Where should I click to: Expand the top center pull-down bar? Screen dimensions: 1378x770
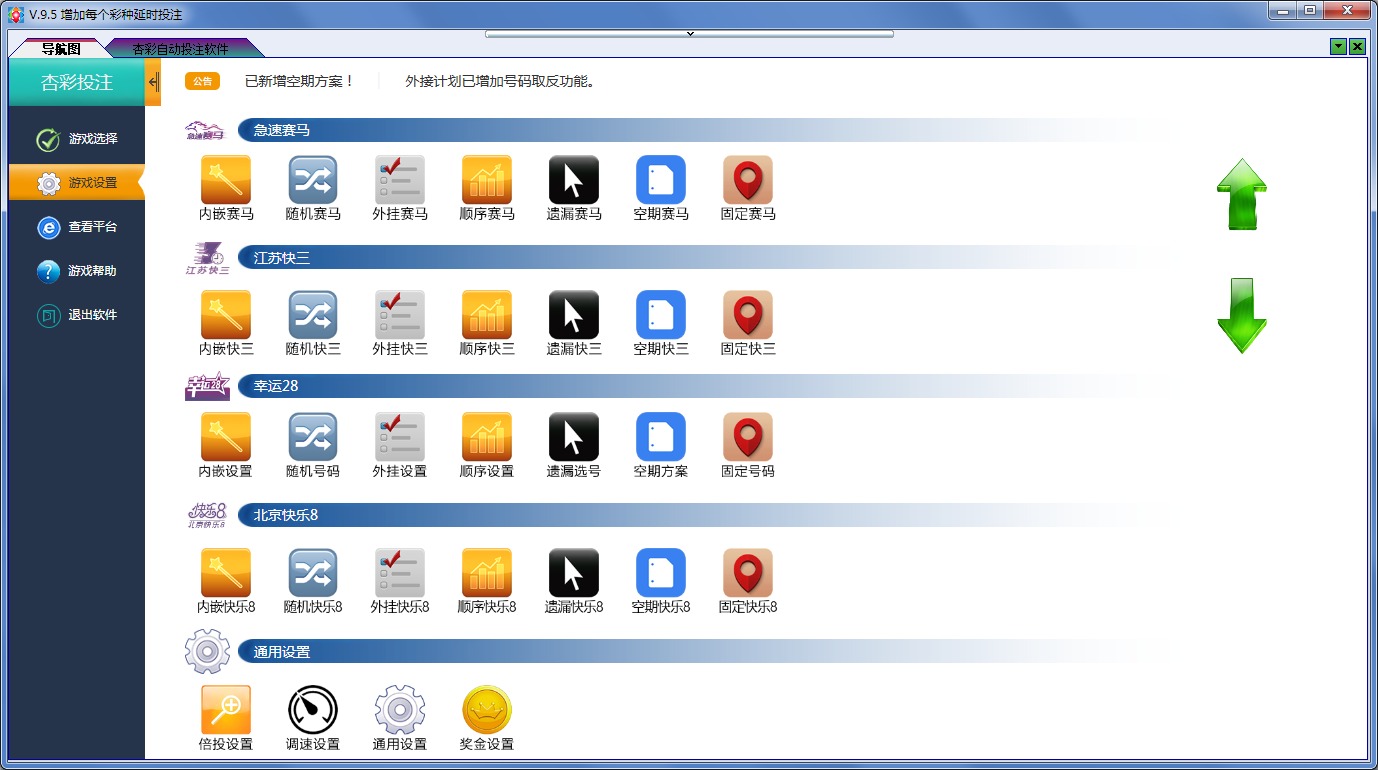689,34
